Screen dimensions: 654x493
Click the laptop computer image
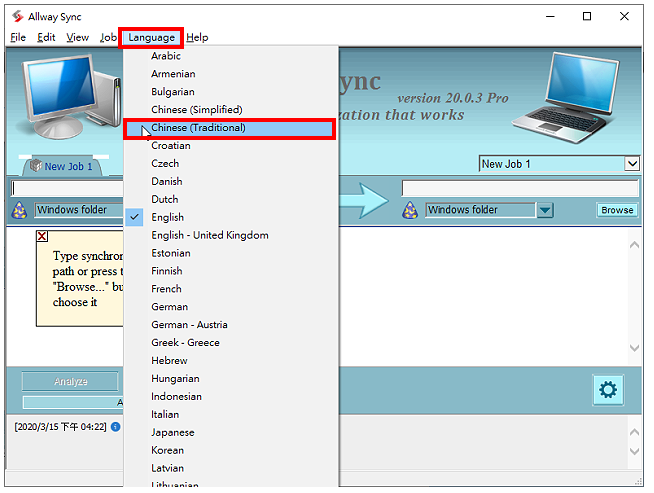pos(567,98)
